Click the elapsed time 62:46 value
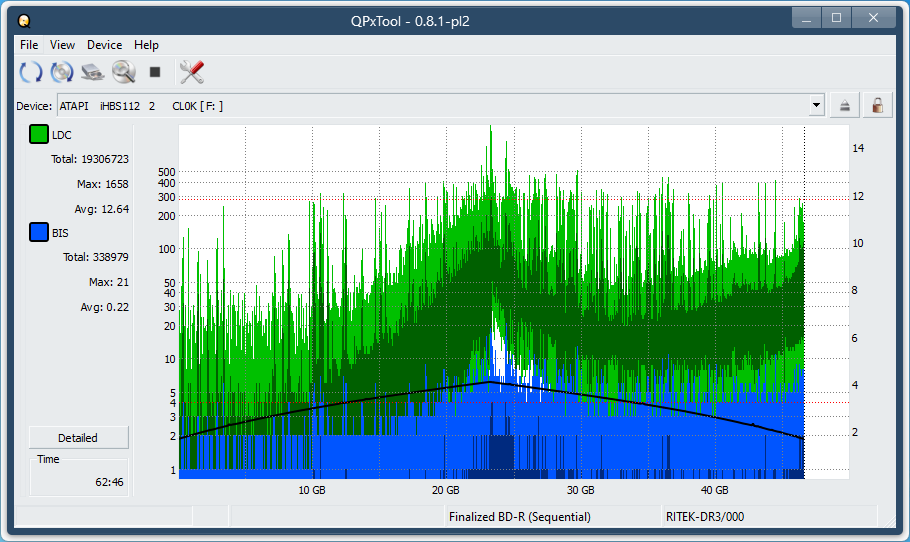This screenshot has width=910, height=542. pos(110,482)
